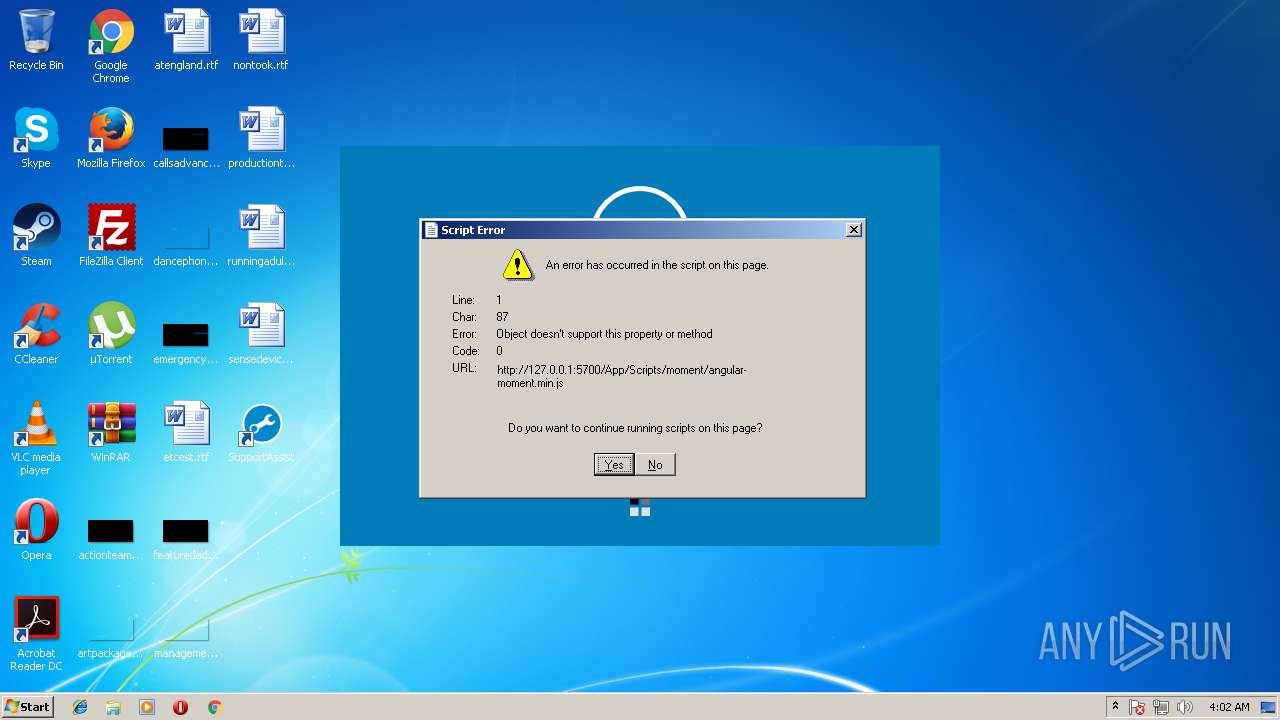Click the Action Center flag tray icon
Screen dimensions: 1280x720
pos(1137,707)
